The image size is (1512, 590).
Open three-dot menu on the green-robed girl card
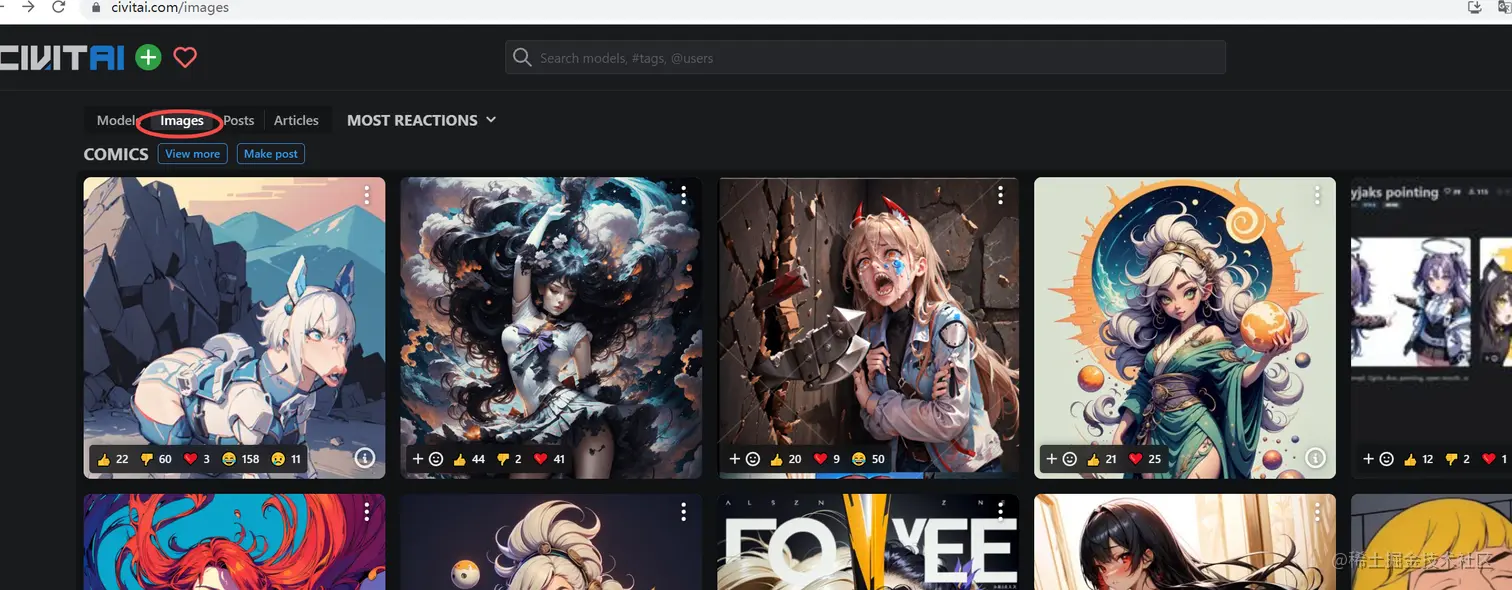click(x=1317, y=195)
